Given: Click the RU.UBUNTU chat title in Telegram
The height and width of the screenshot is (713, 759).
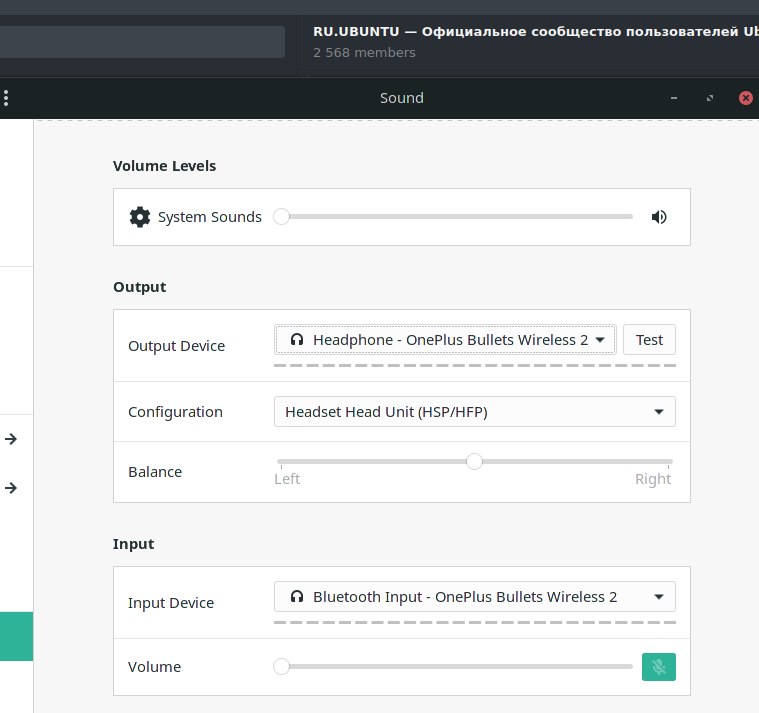Looking at the screenshot, I should [536, 31].
